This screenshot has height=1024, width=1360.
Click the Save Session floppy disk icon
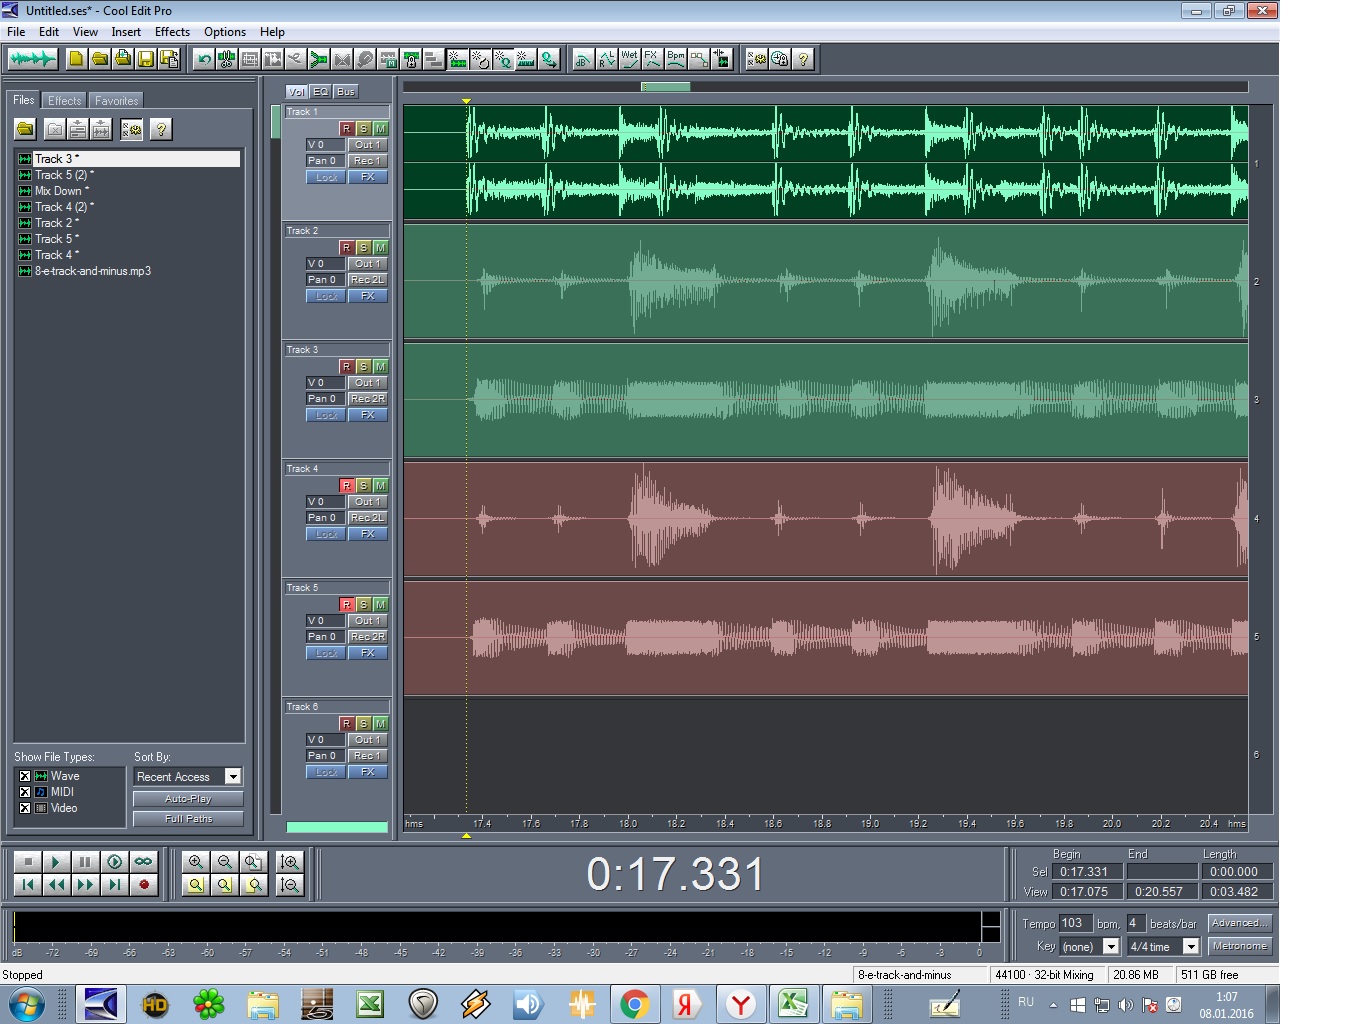point(146,59)
